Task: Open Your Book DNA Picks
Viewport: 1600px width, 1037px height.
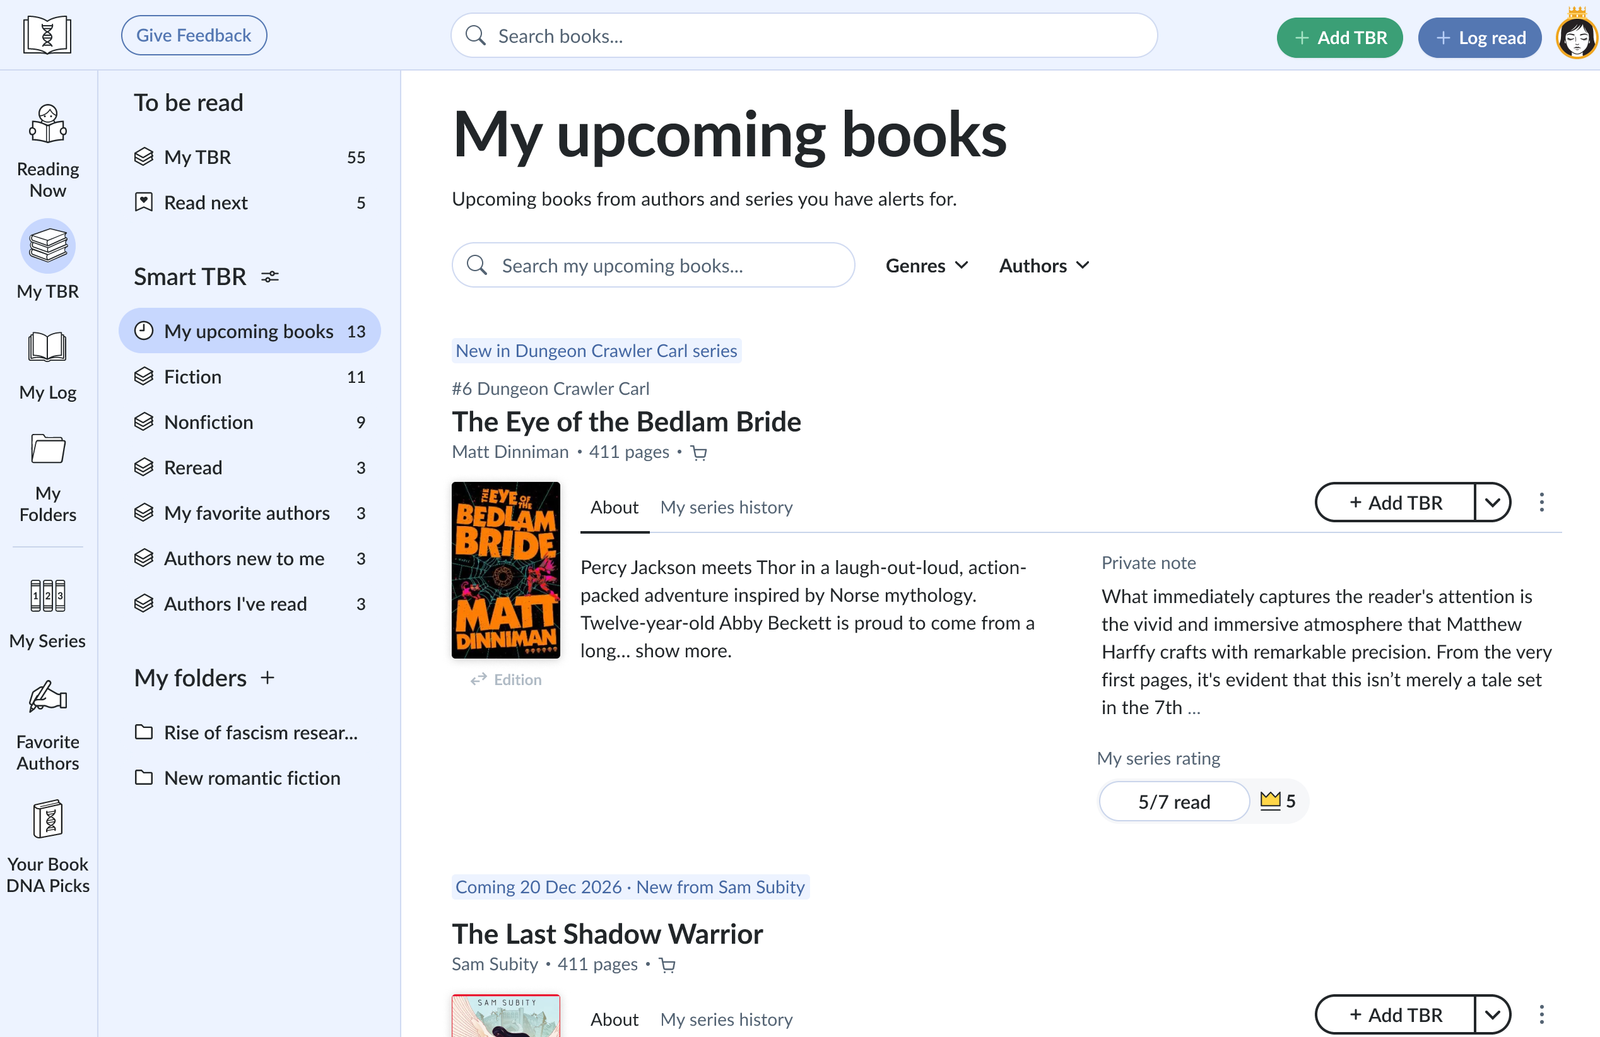Action: tap(48, 846)
